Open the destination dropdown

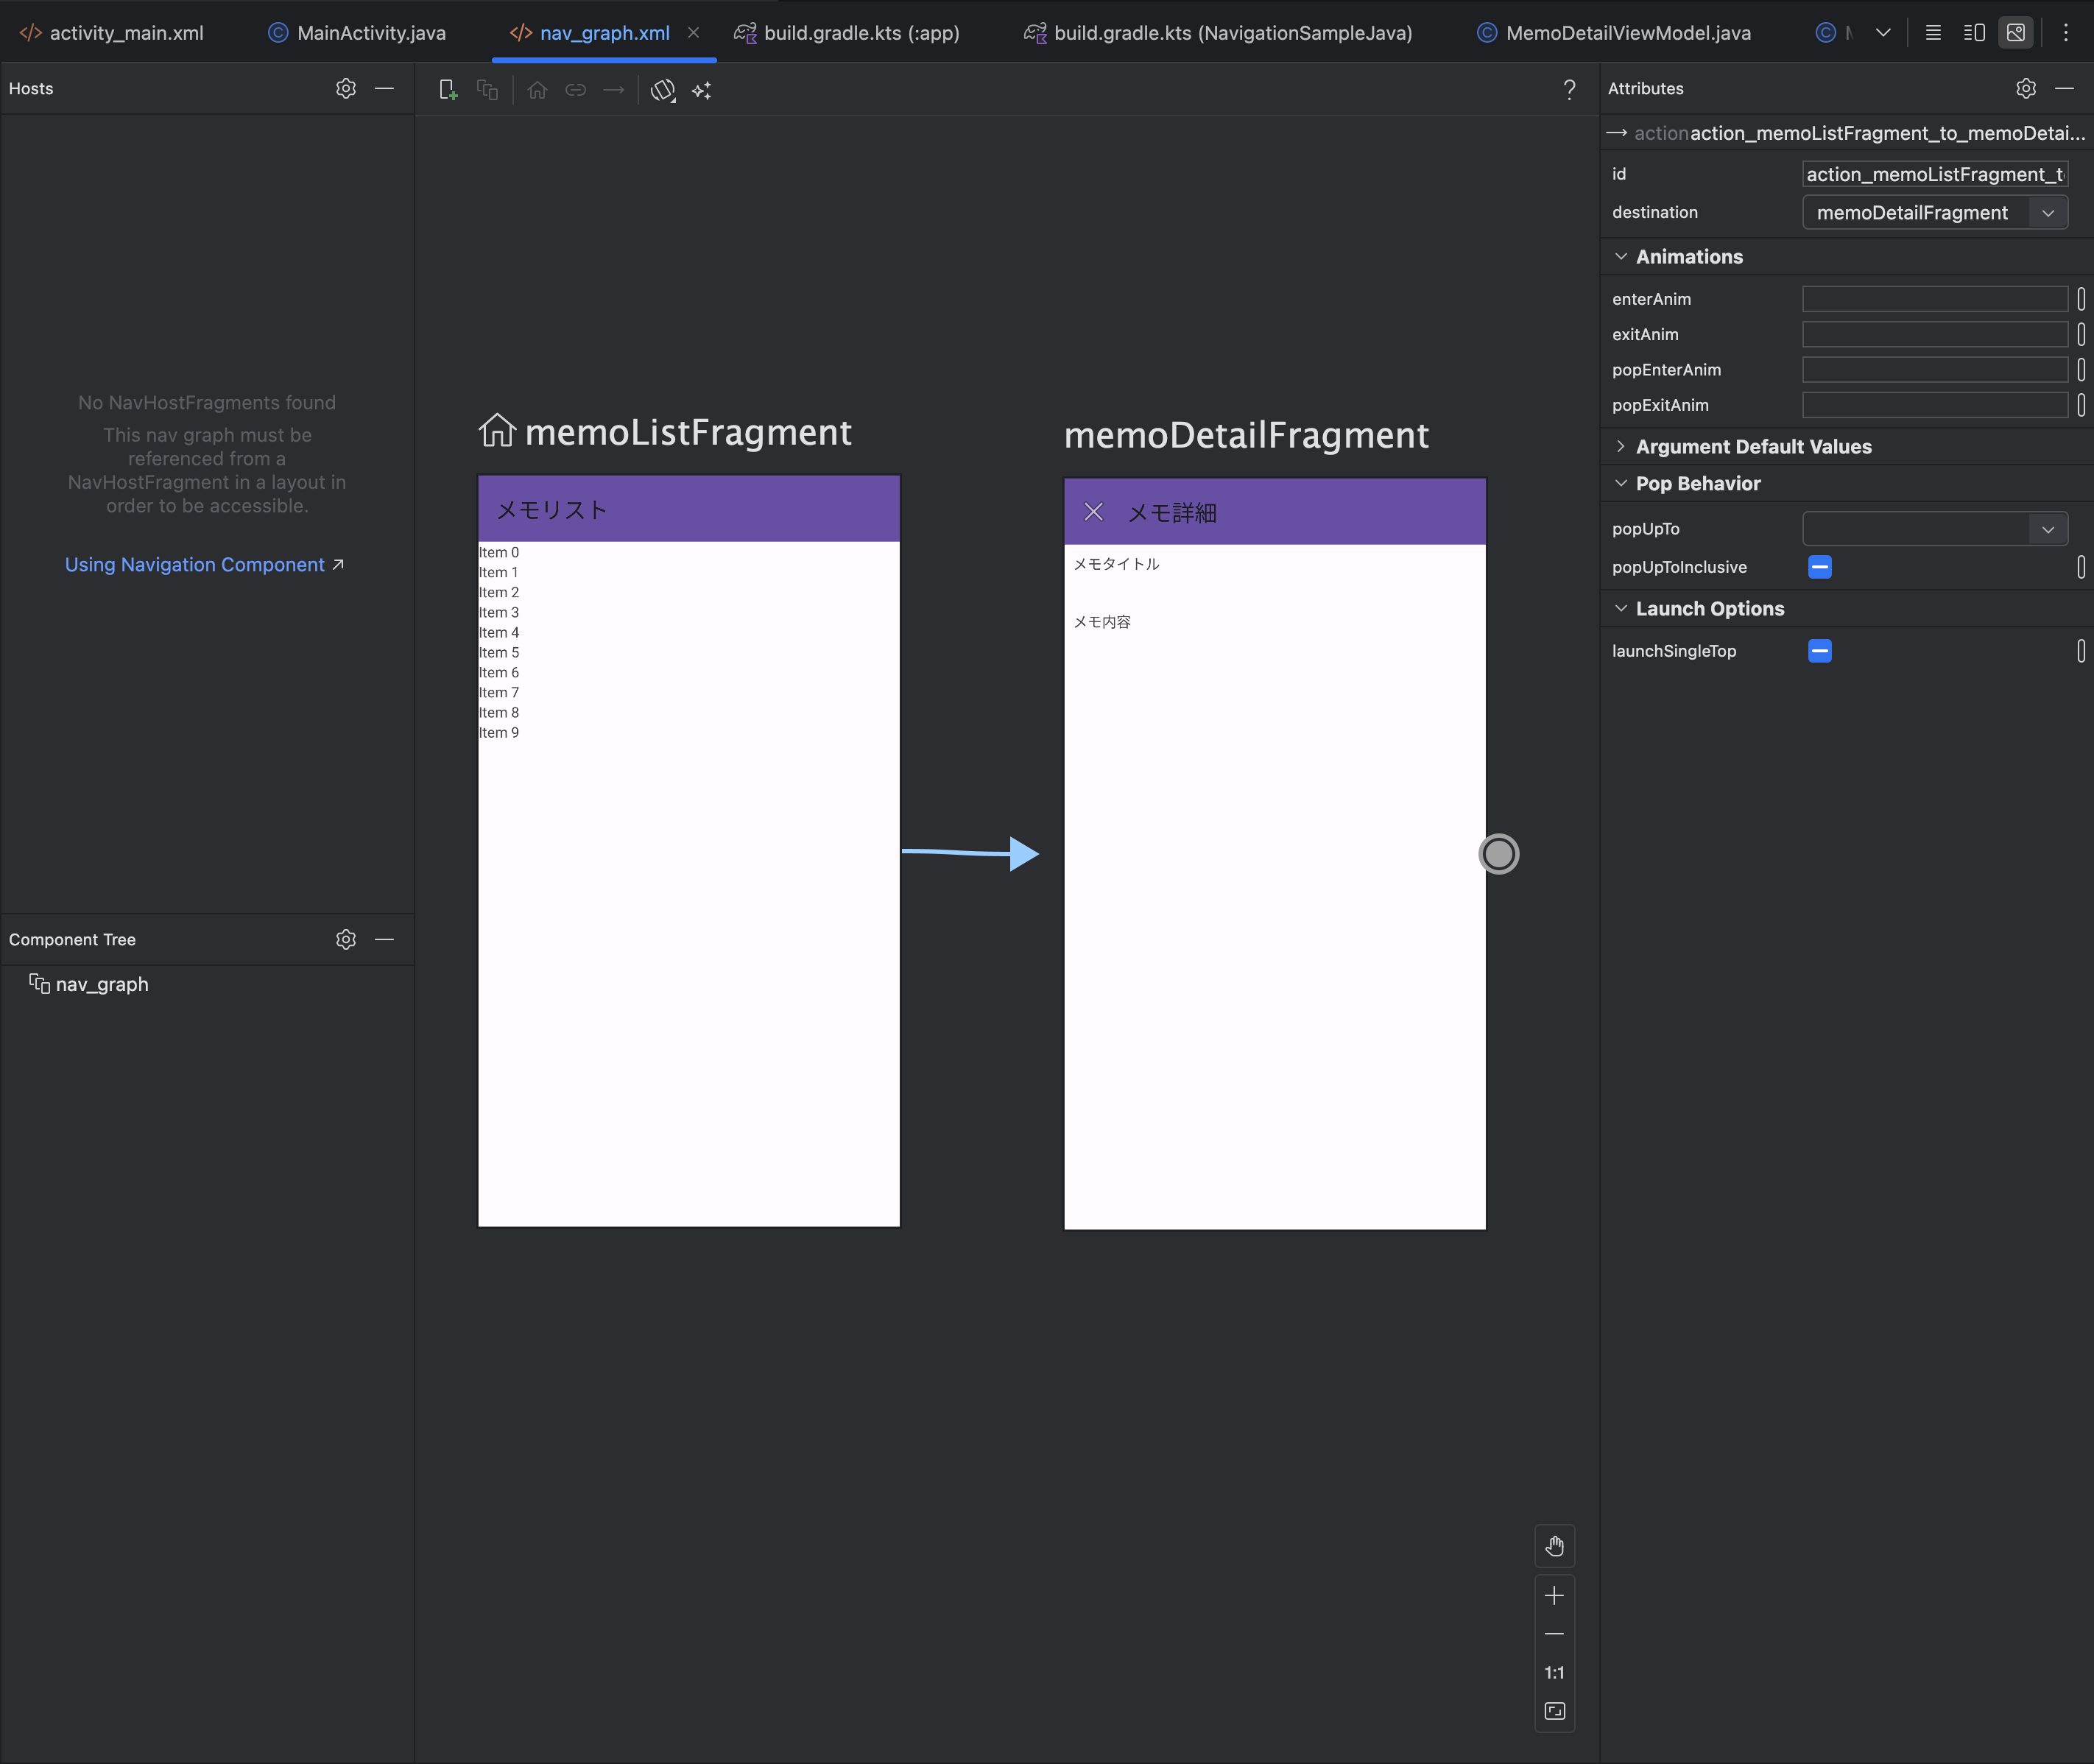coord(2047,213)
